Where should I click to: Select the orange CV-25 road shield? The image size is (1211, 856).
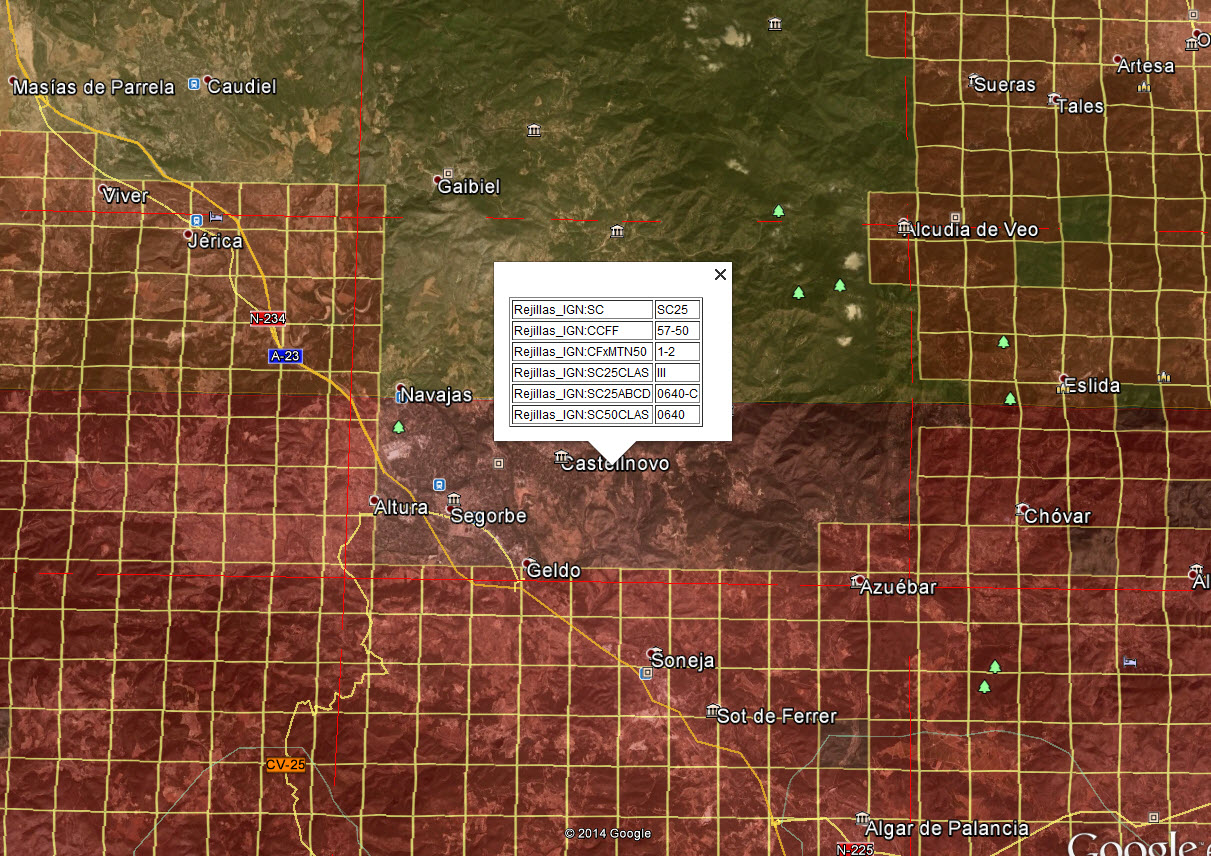pos(285,764)
